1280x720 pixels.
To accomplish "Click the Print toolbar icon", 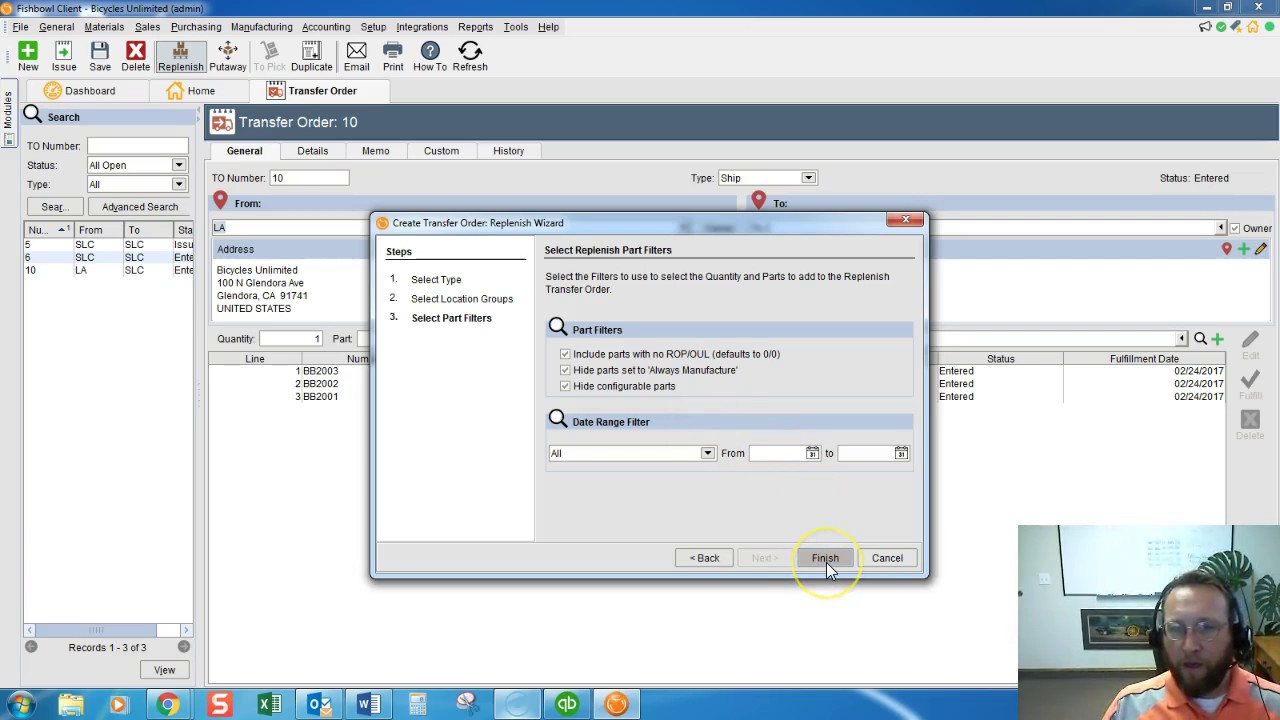I will (393, 56).
